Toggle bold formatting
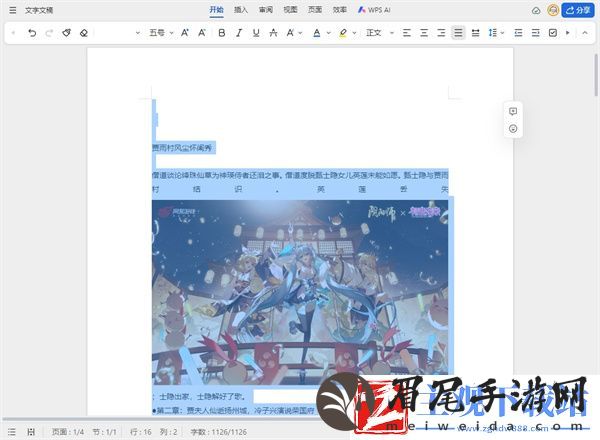Image resolution: width=600 pixels, height=440 pixels. 222,33
